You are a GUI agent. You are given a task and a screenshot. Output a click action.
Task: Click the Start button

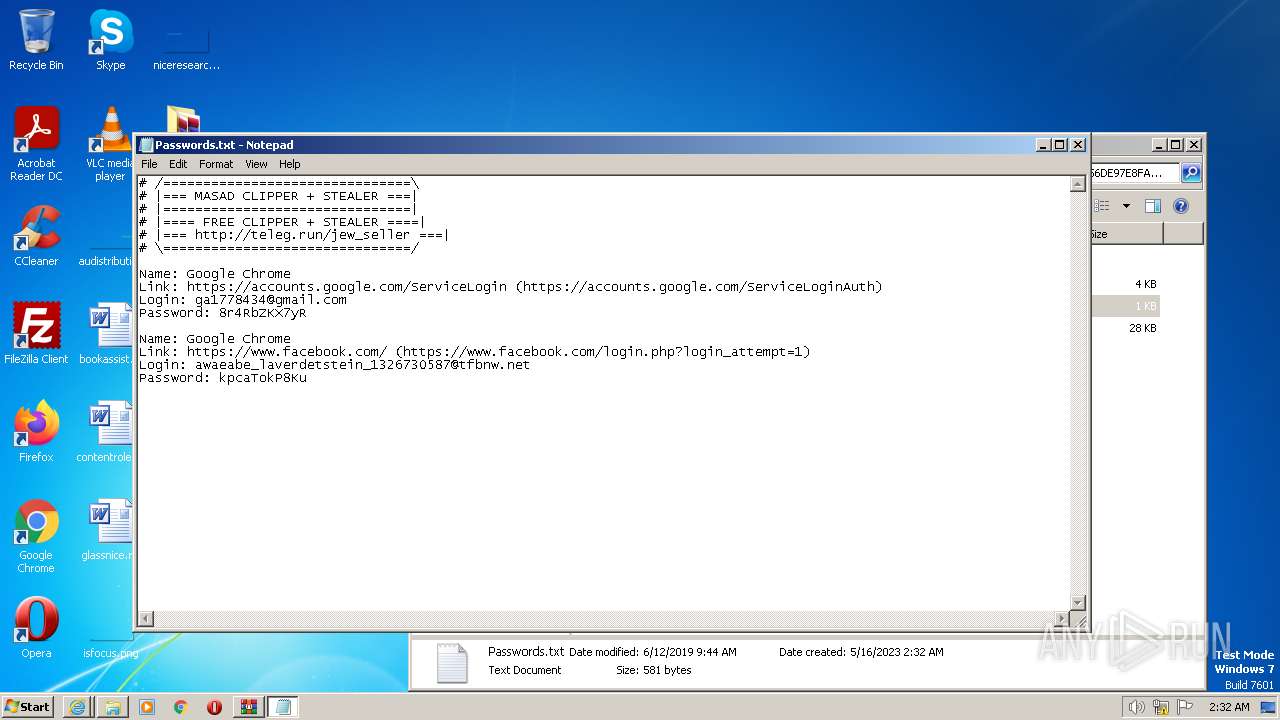[28, 707]
